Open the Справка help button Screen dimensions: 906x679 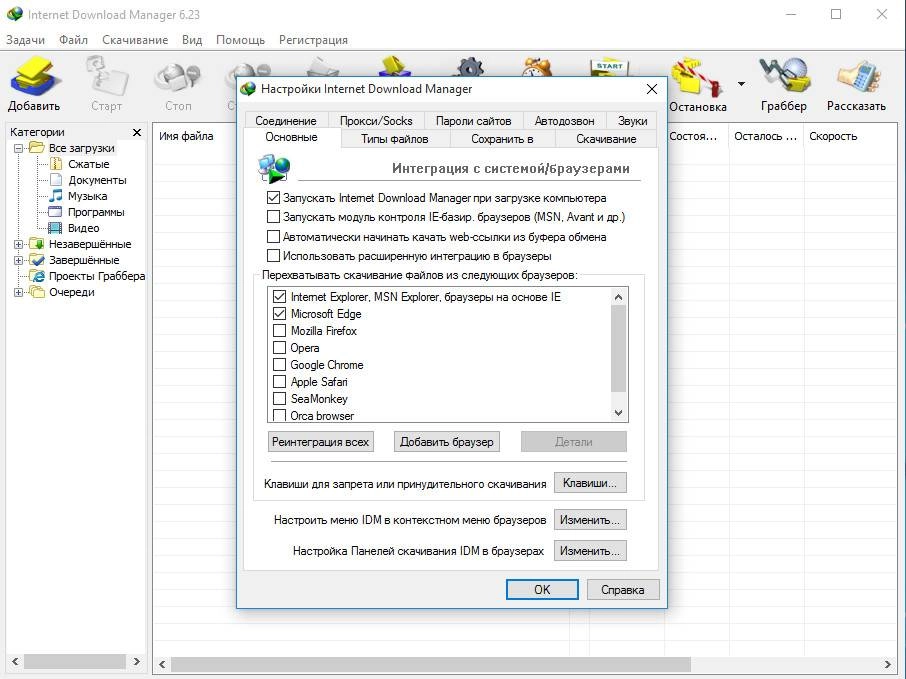point(623,590)
